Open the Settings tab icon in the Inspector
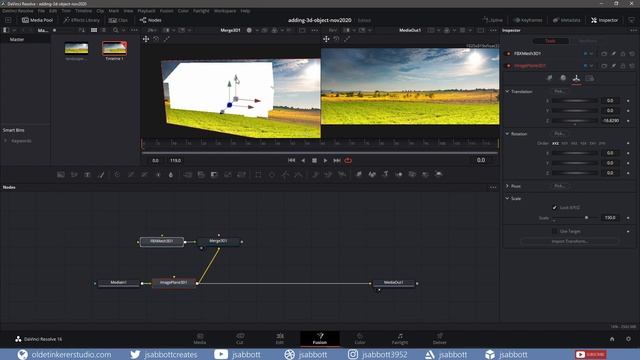The image size is (640, 360). [589, 78]
